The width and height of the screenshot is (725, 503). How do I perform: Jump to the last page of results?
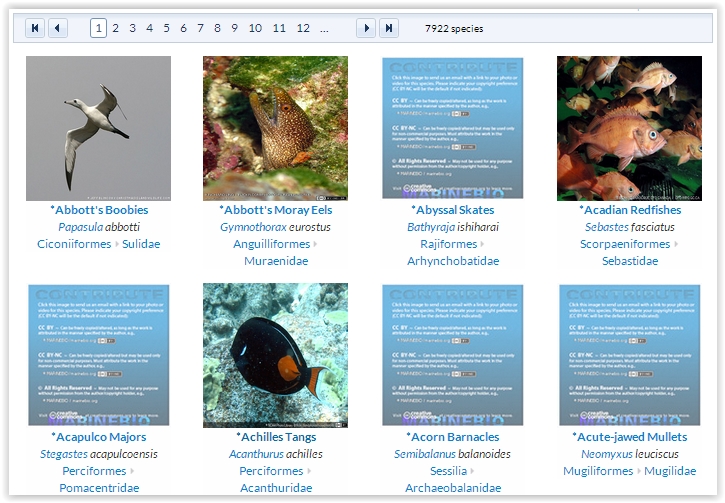point(389,28)
